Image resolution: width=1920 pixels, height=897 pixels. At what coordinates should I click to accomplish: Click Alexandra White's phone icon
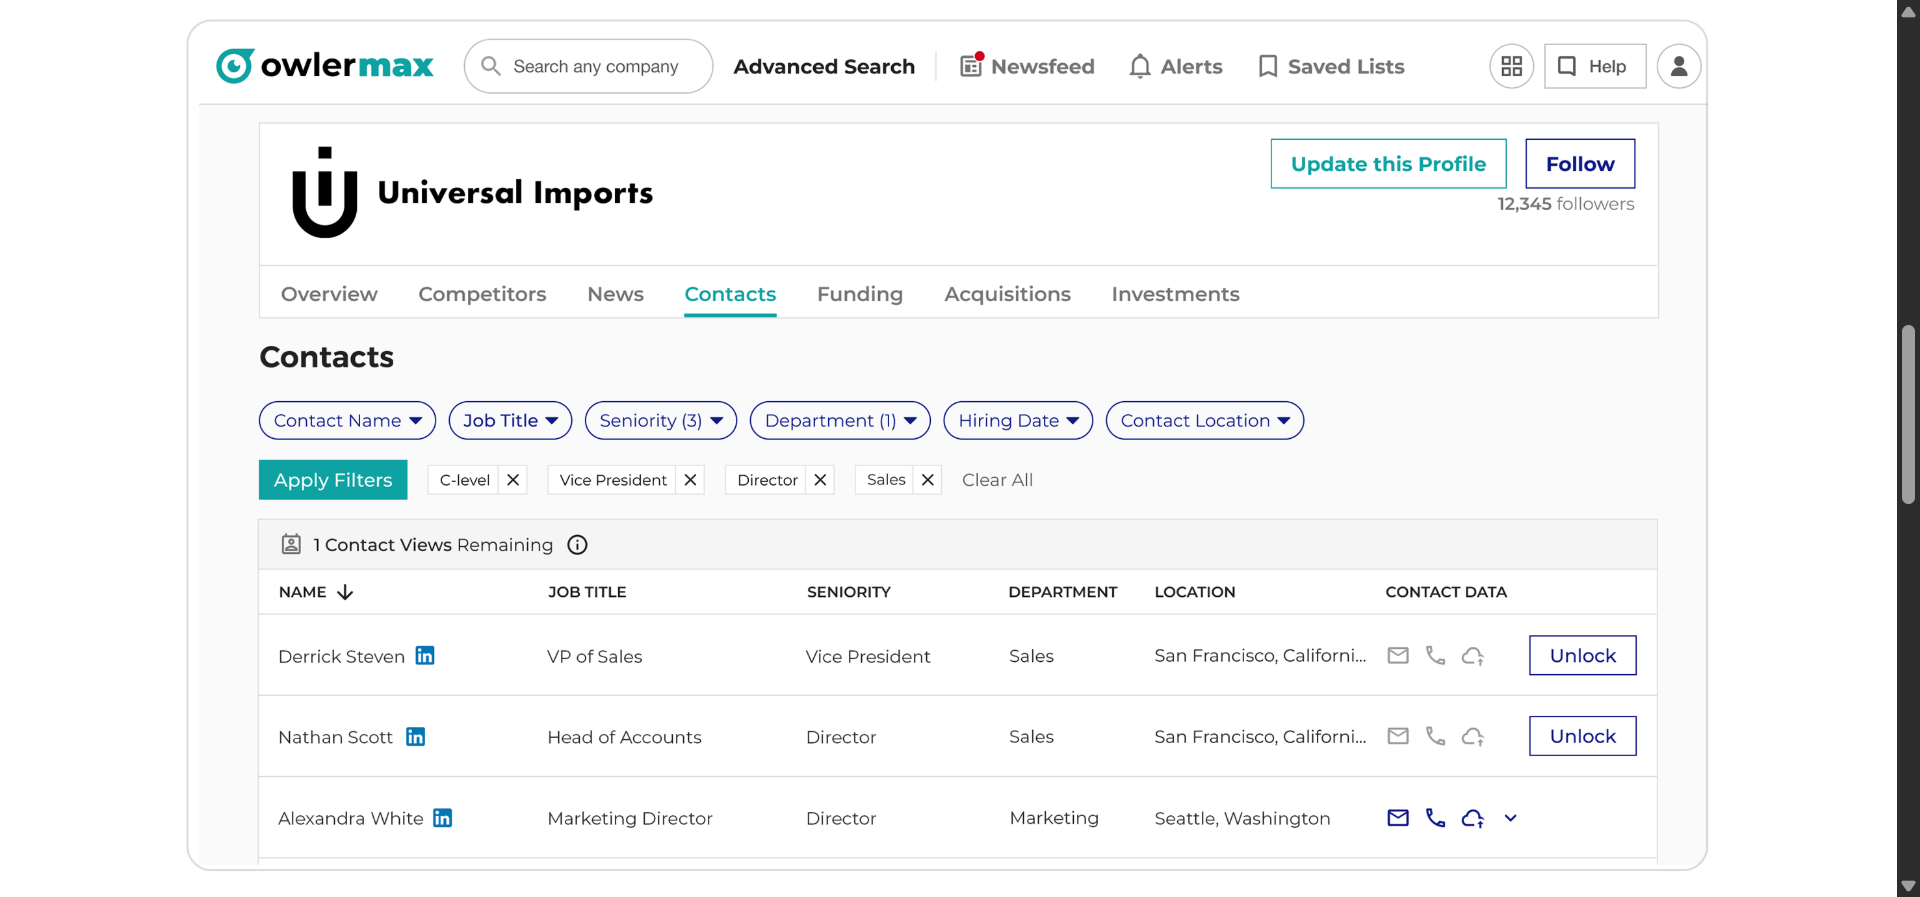click(x=1436, y=818)
